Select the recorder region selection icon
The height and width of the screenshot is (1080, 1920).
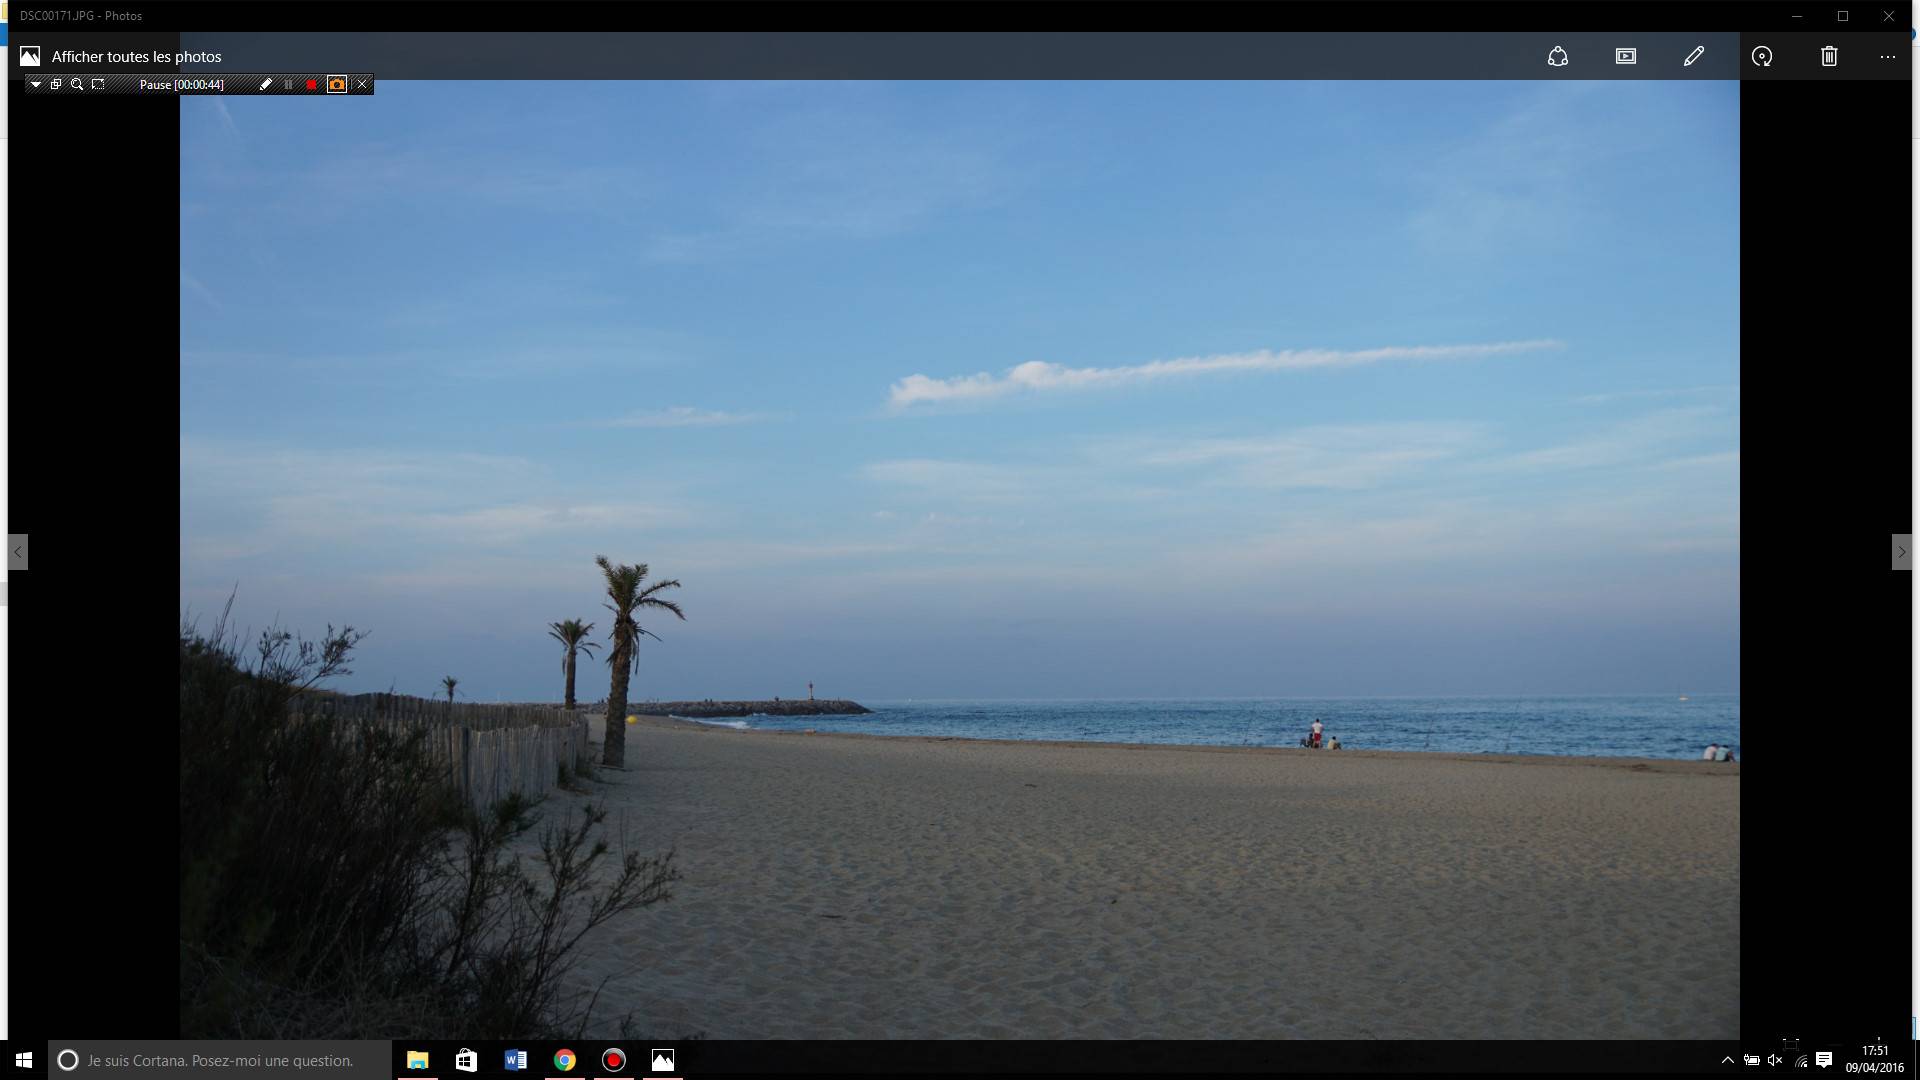(98, 85)
